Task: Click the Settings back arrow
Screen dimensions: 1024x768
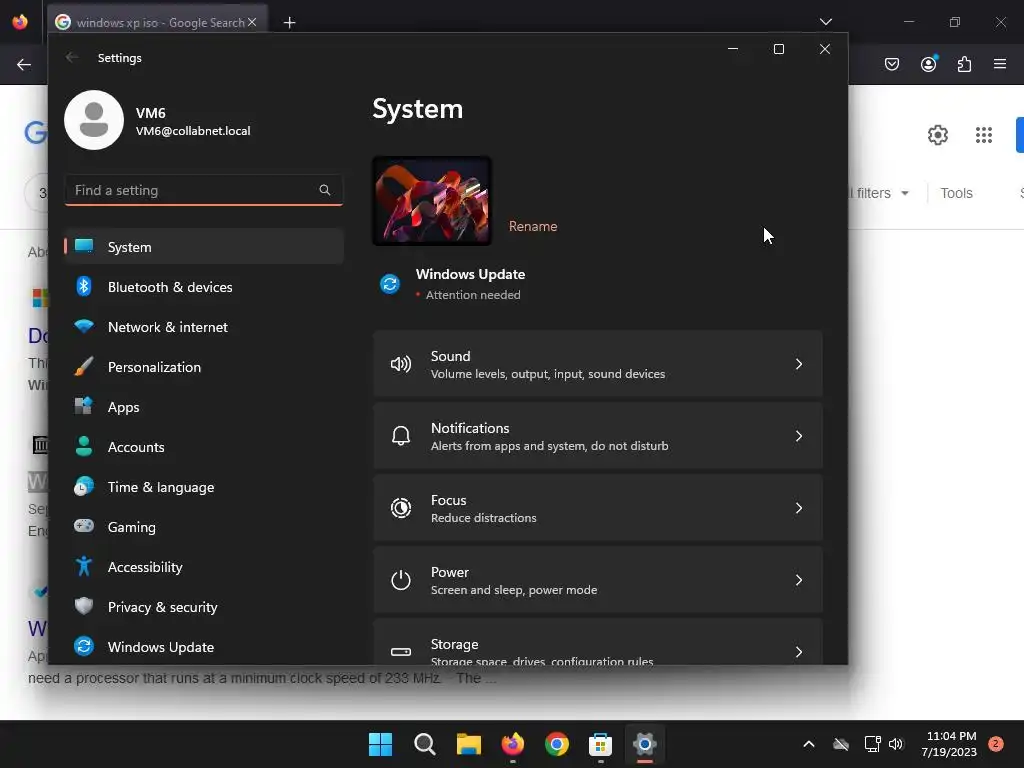Action: point(72,57)
